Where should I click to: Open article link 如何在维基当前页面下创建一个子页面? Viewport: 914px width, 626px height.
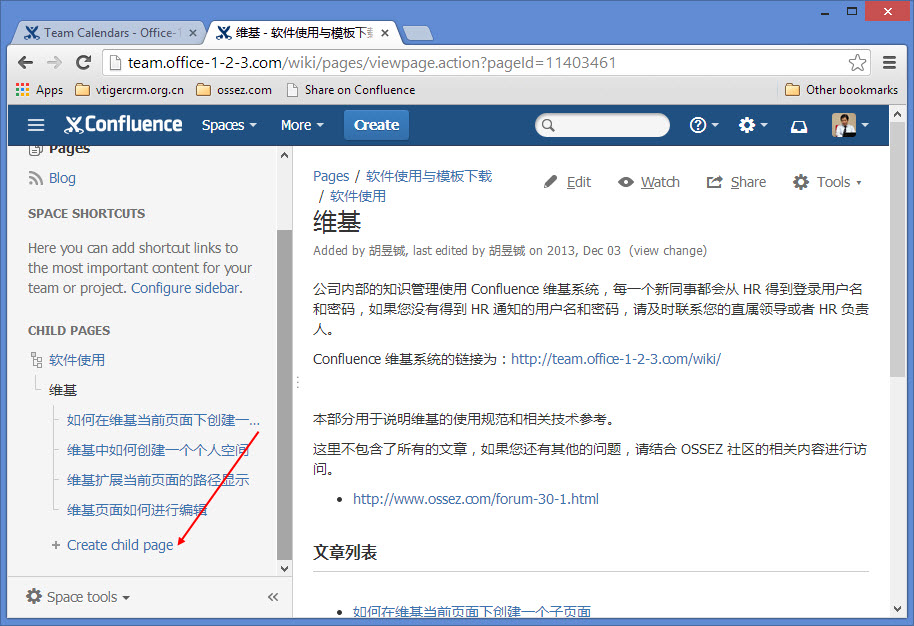472,611
